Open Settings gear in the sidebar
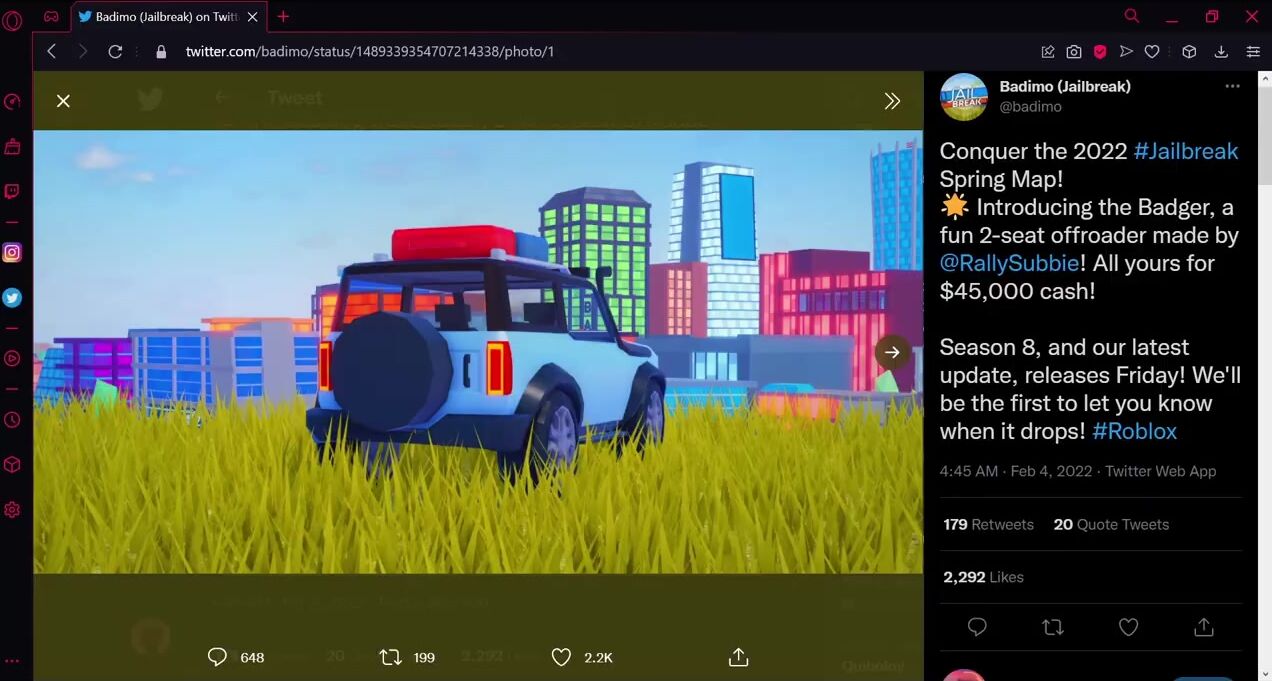 click(12, 510)
